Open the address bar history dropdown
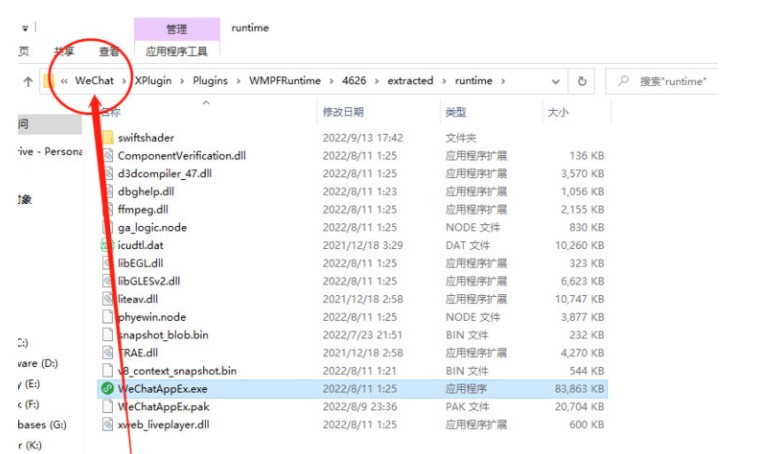Image resolution: width=765 pixels, height=454 pixels. point(555,81)
